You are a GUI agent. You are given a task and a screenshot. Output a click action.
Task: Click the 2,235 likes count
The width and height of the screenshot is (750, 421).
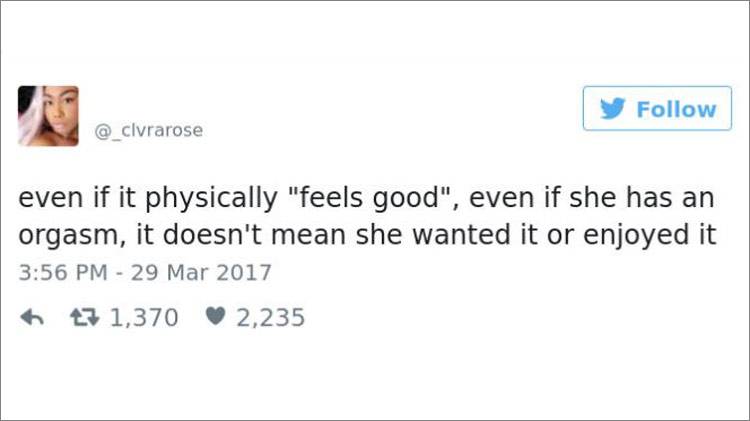(270, 318)
